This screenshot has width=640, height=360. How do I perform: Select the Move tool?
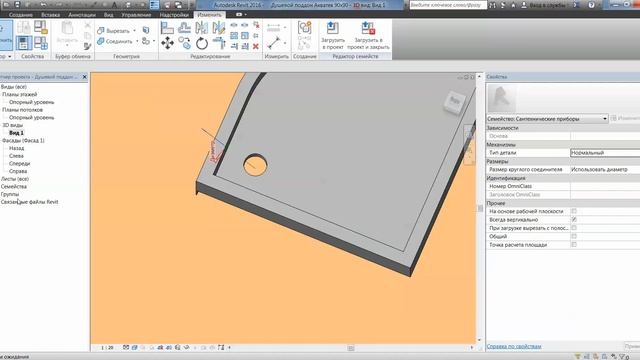167,43
